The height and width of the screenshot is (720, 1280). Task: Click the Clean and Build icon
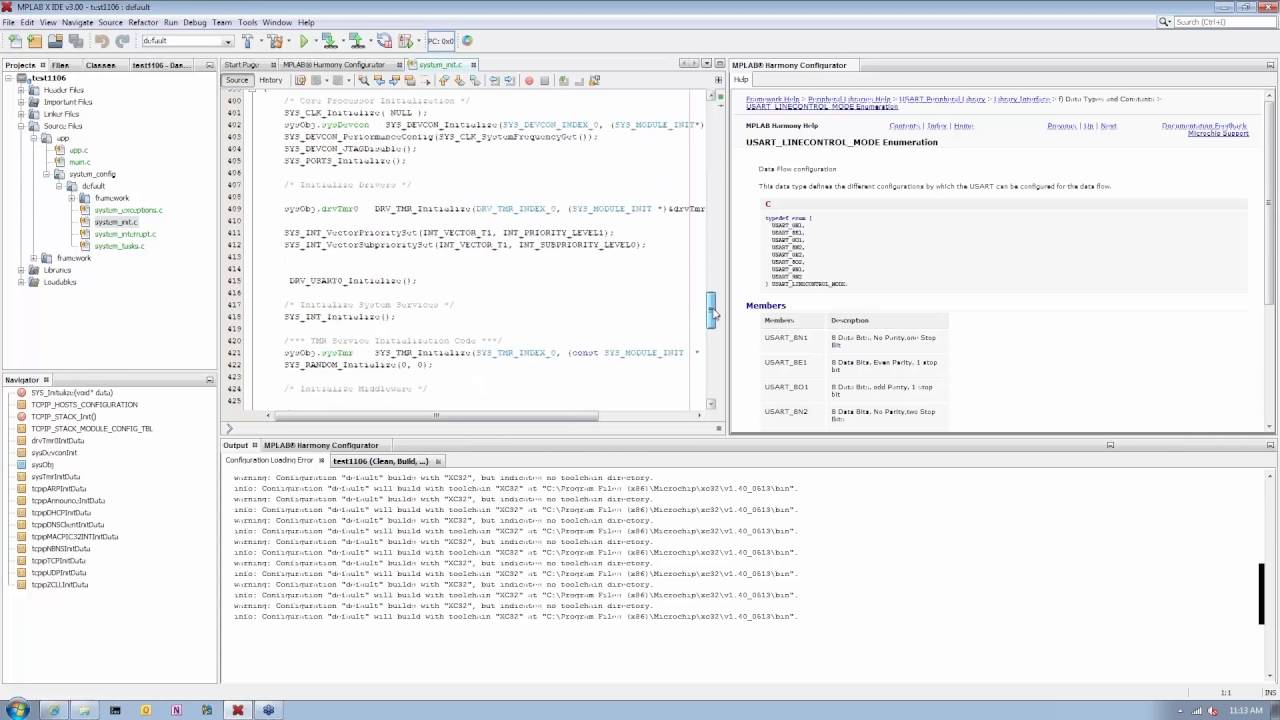[276, 41]
